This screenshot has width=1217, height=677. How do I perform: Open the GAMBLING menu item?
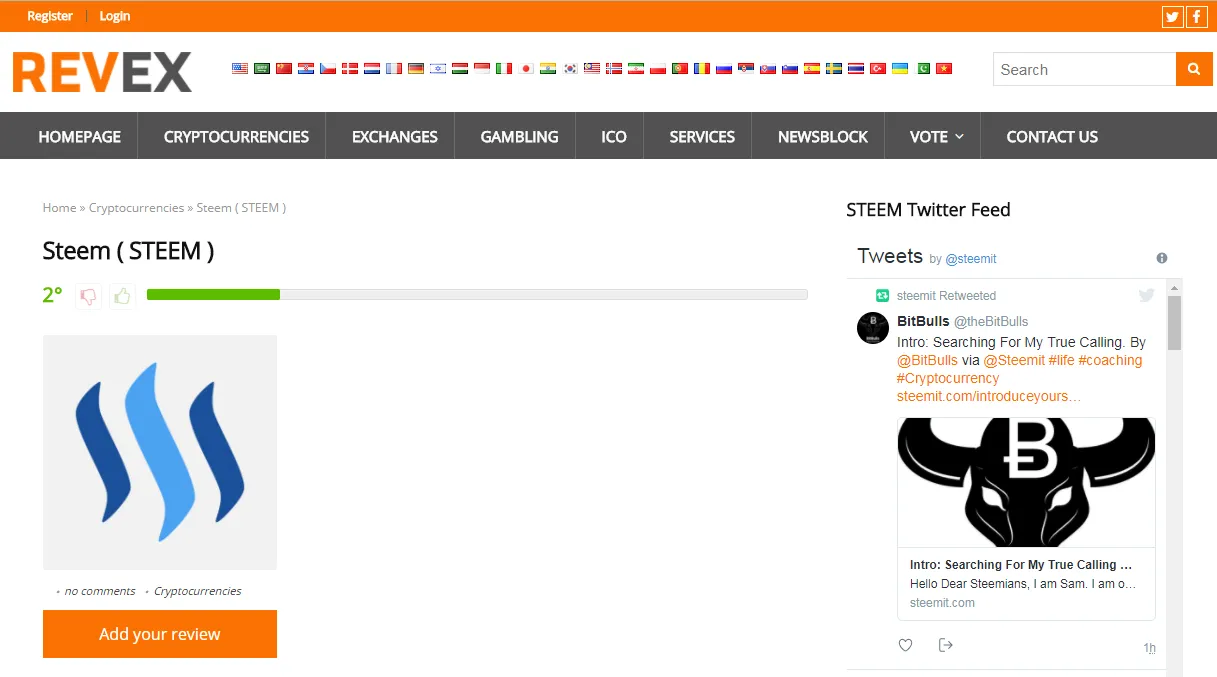(x=519, y=137)
